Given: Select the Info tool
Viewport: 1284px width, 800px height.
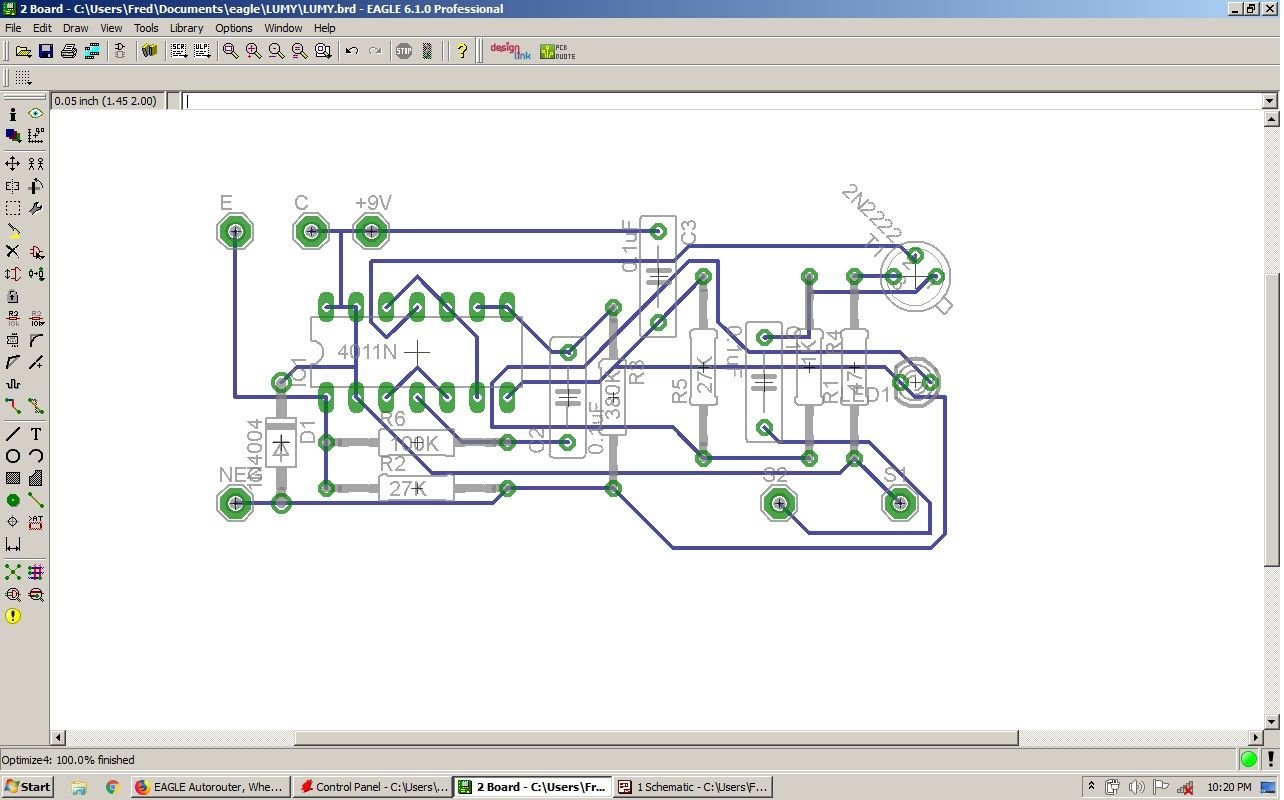Looking at the screenshot, I should (x=12, y=113).
